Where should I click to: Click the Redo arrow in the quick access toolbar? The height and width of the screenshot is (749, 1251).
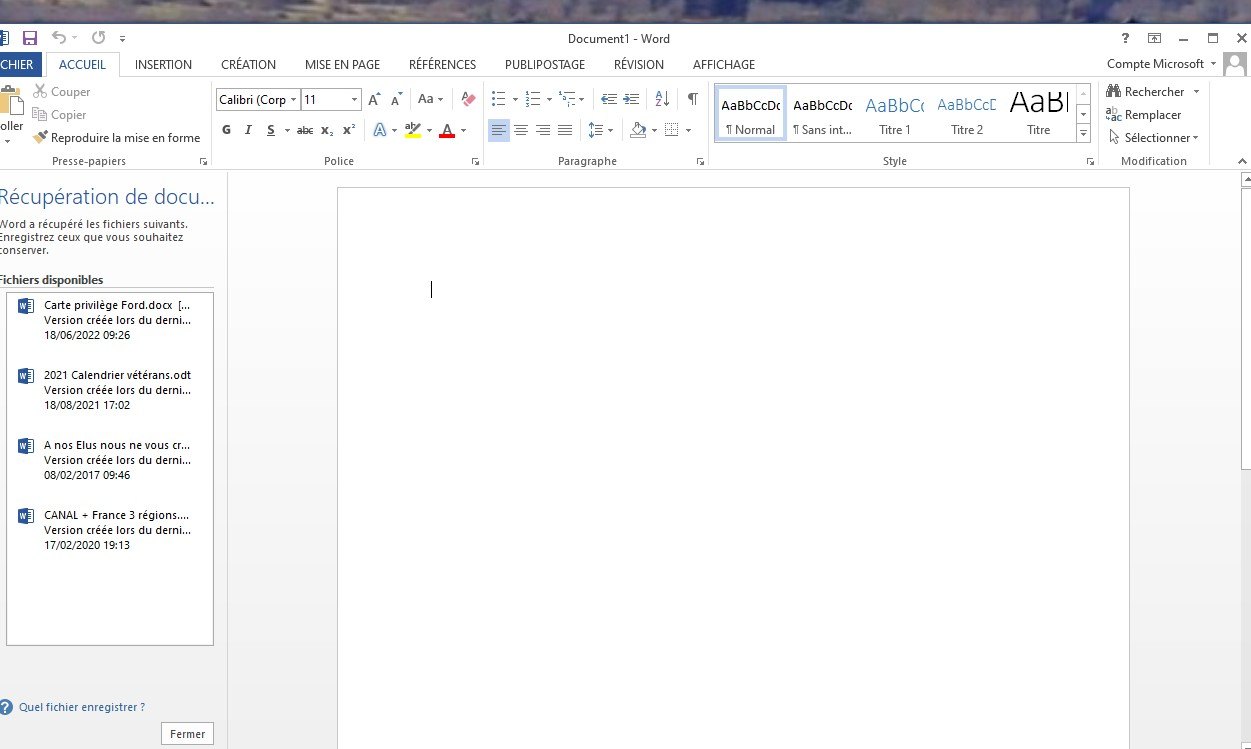(x=98, y=38)
